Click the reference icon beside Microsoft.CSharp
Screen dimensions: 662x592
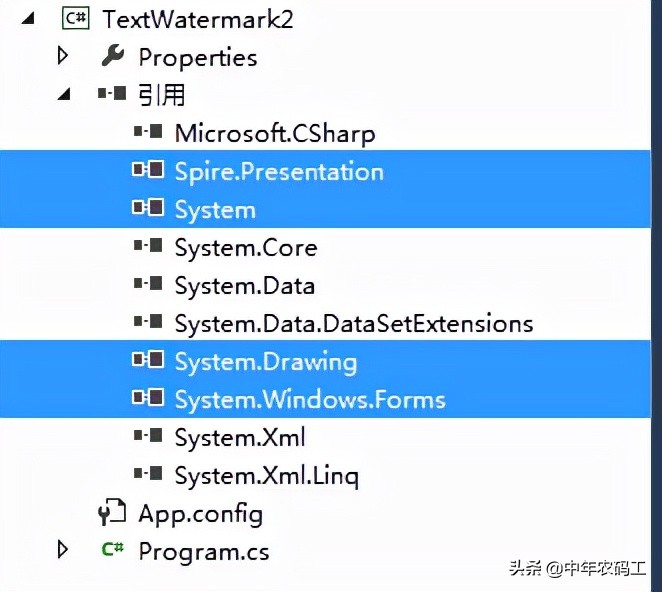pyautogui.click(x=148, y=132)
